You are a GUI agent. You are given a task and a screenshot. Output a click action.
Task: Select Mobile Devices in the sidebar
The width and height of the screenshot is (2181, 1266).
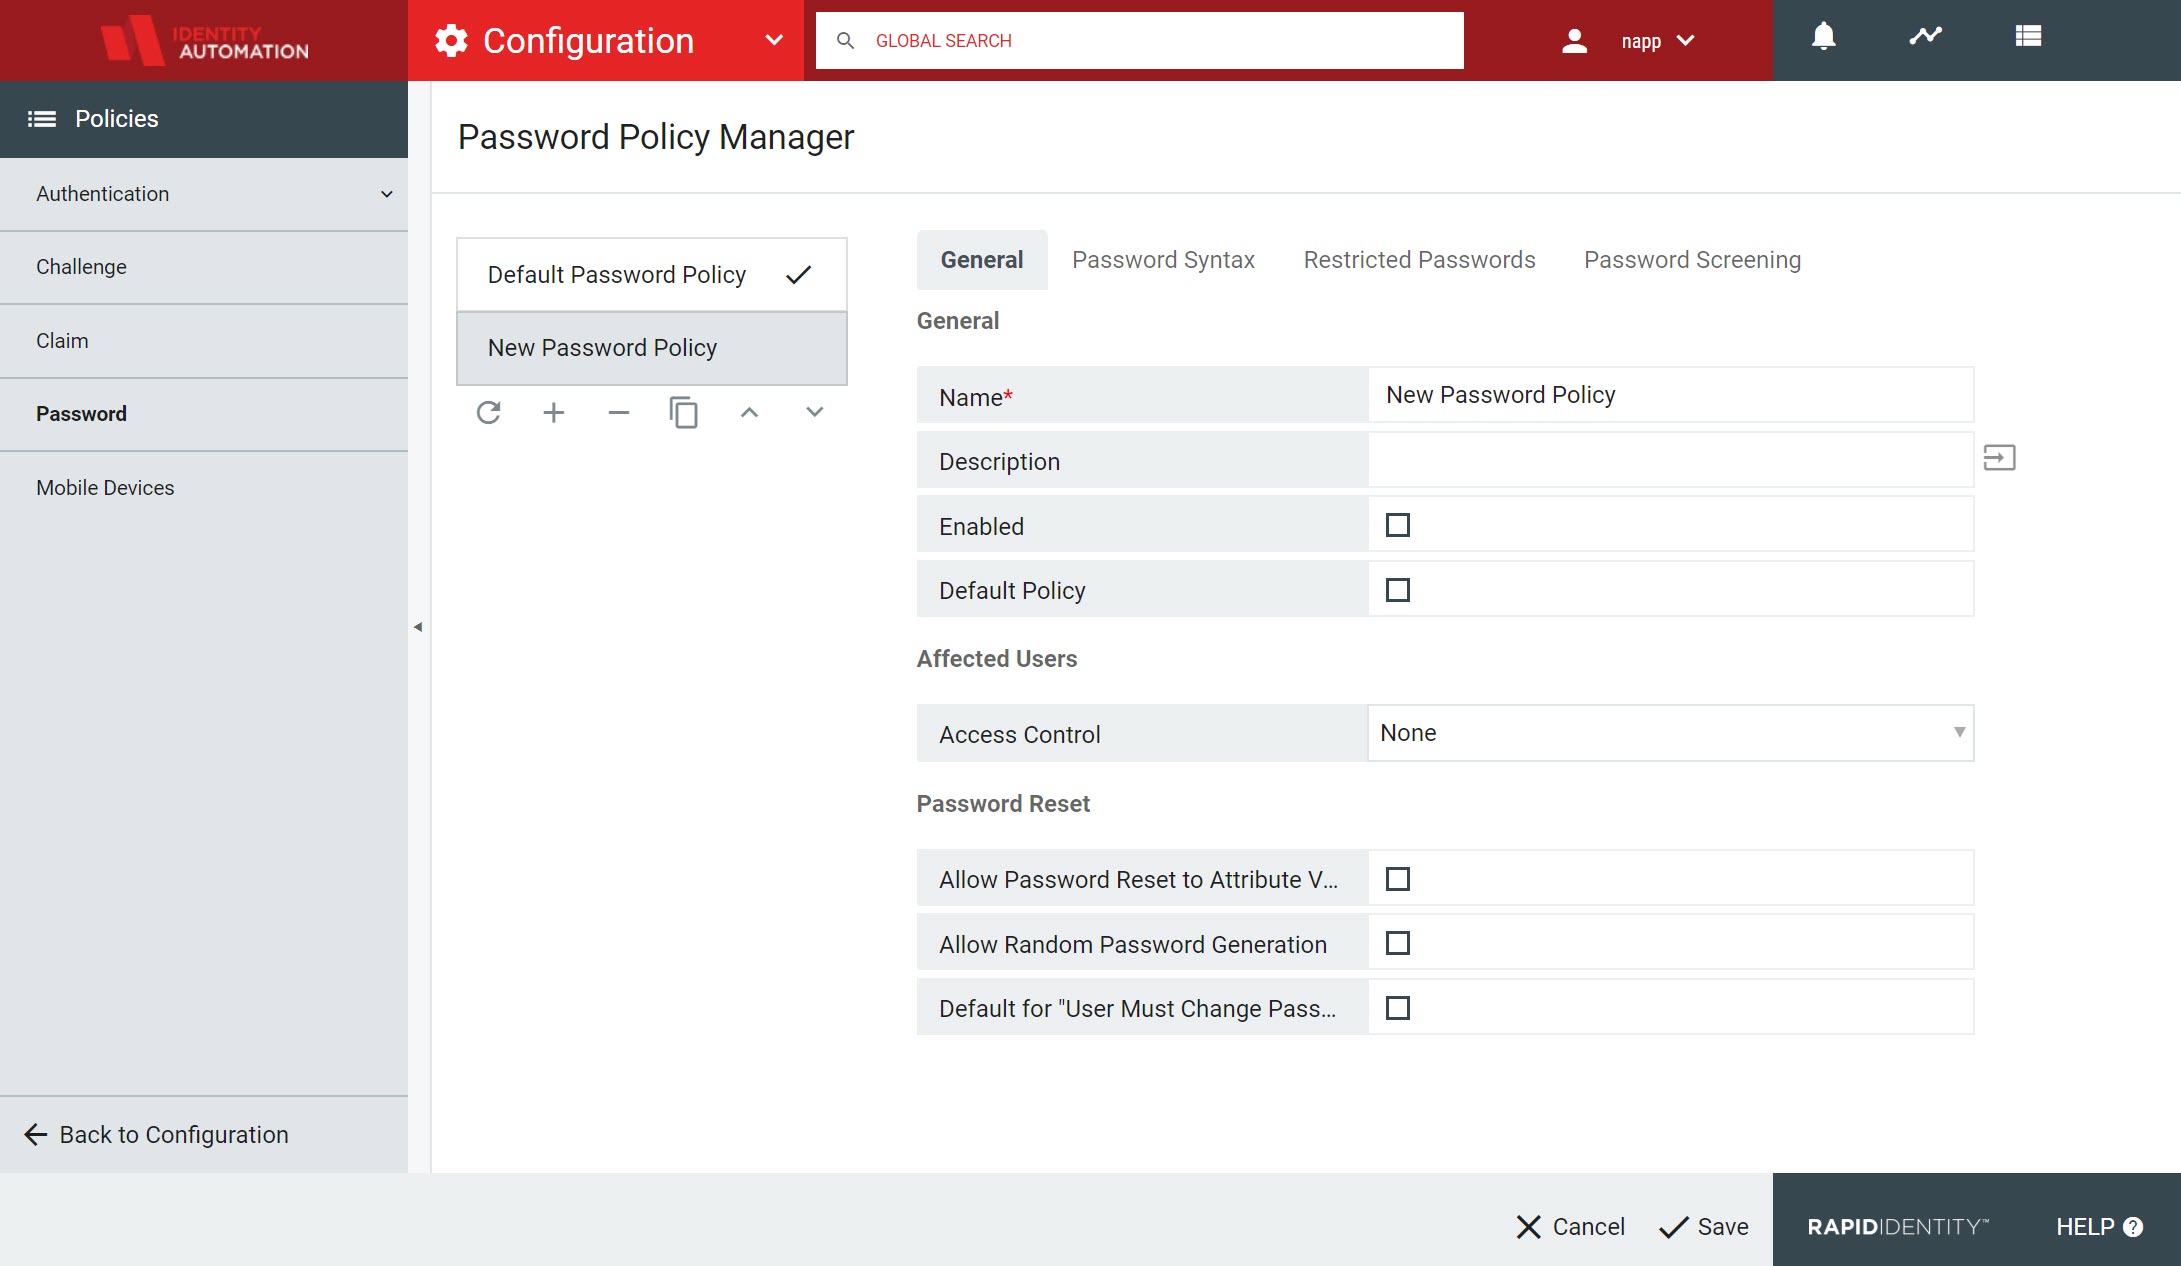click(x=204, y=488)
